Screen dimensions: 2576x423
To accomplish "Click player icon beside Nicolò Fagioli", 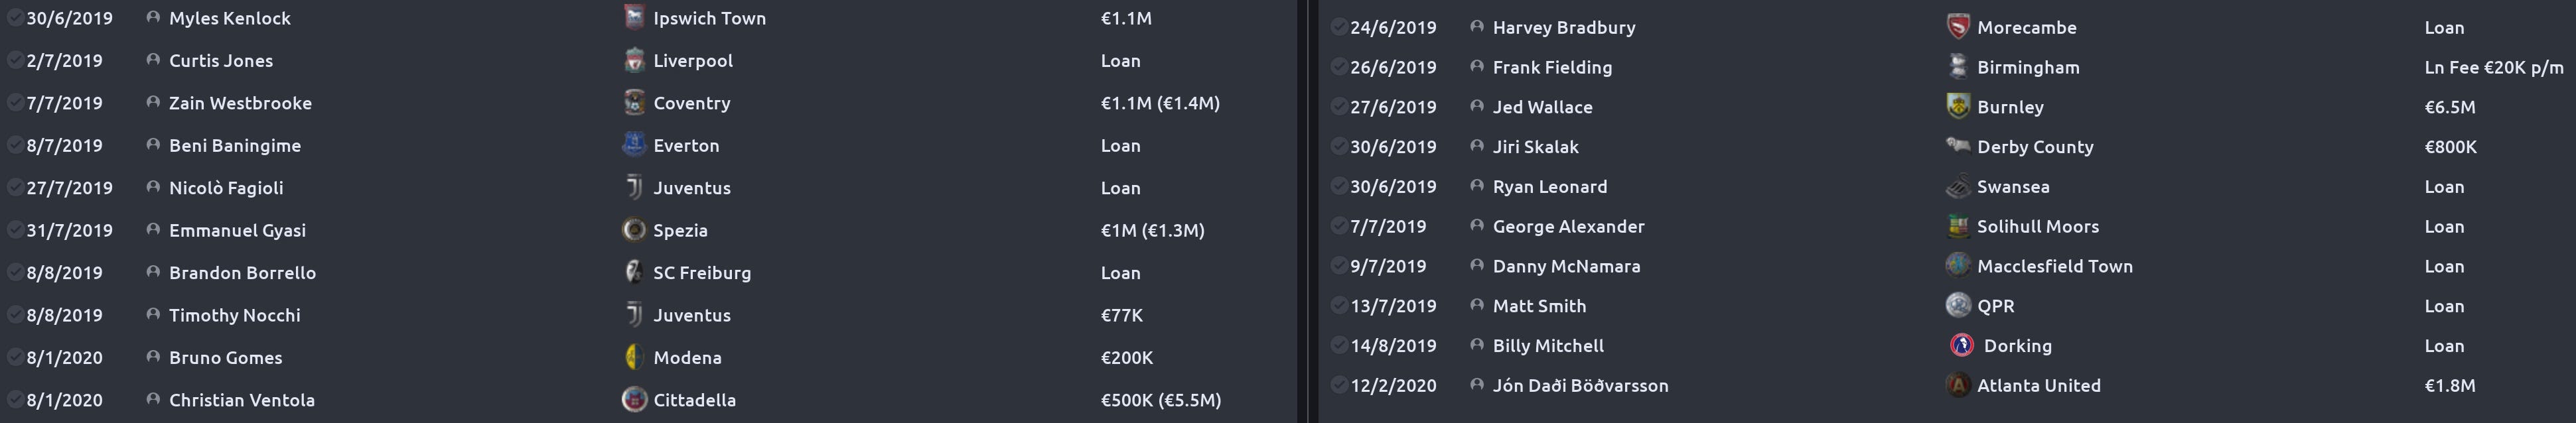I will click(x=153, y=187).
